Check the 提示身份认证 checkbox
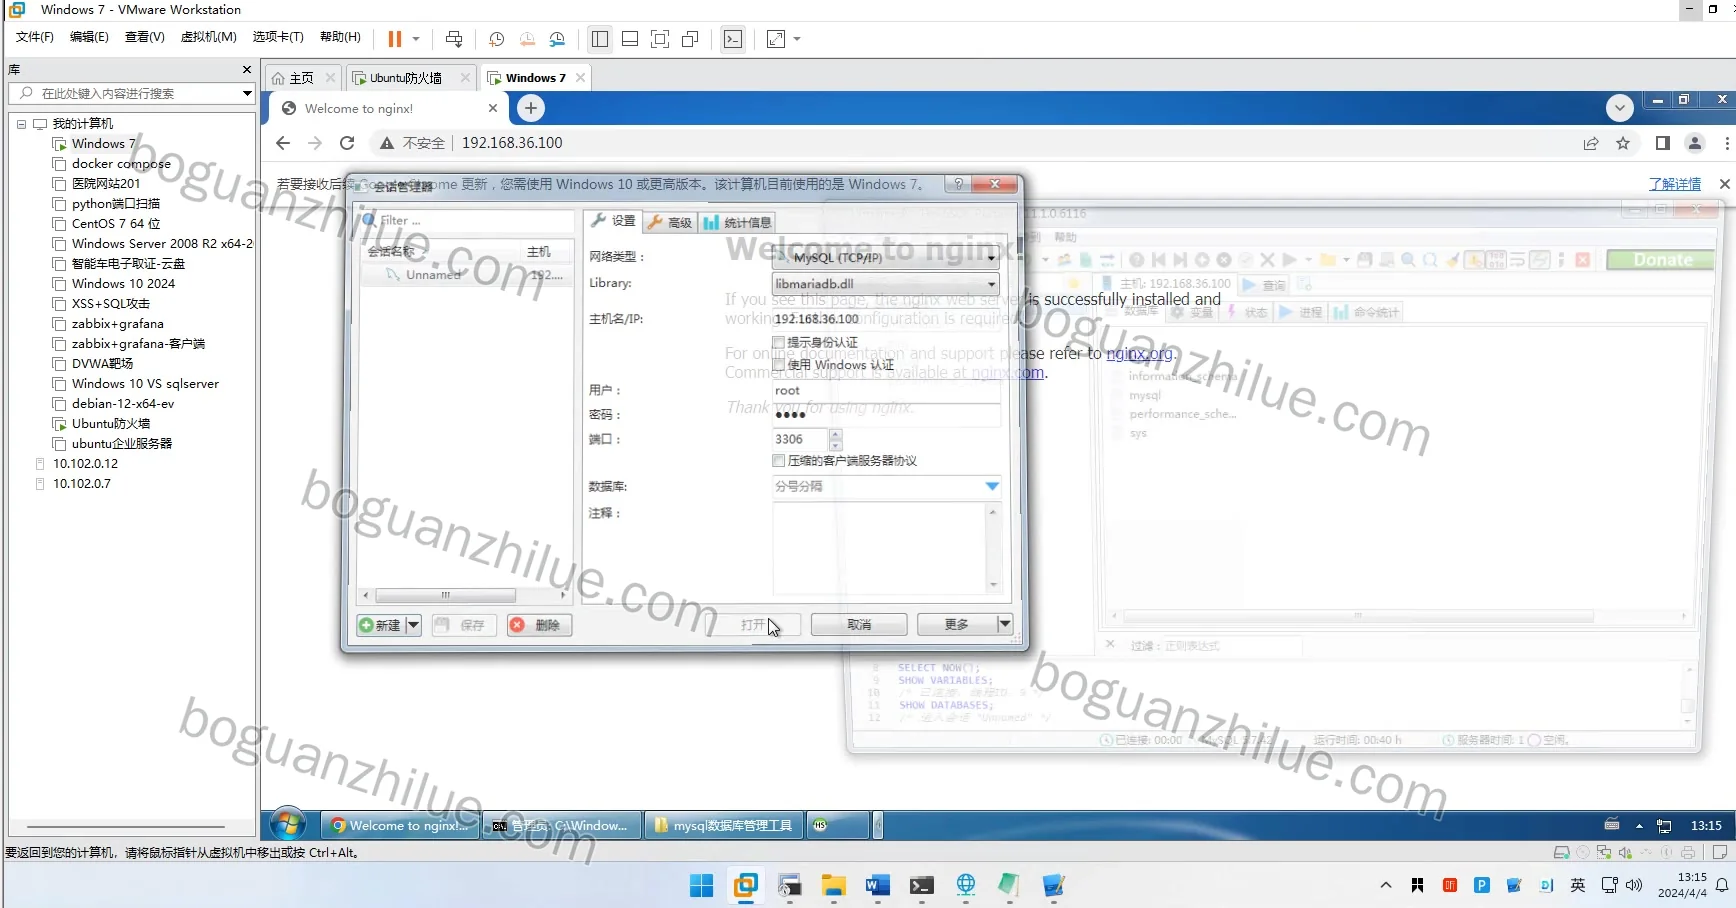This screenshot has width=1736, height=908. [778, 342]
